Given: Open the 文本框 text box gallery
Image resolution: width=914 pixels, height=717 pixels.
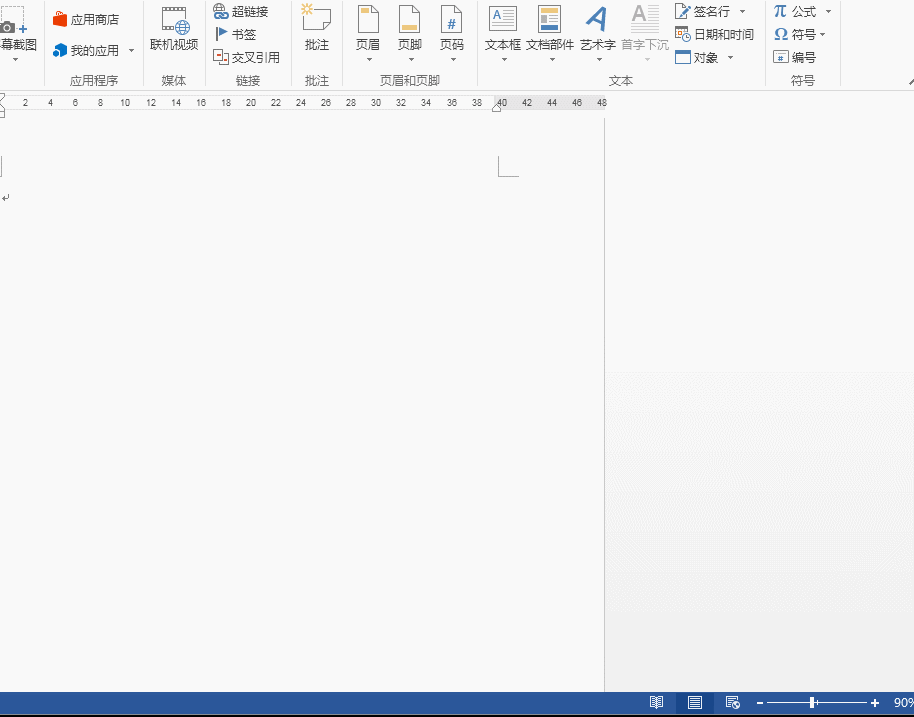Looking at the screenshot, I should coord(503,59).
